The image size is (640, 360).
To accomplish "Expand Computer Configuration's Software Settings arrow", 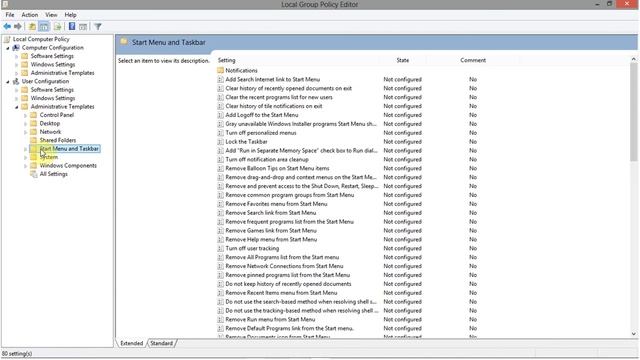I will 16,56.
